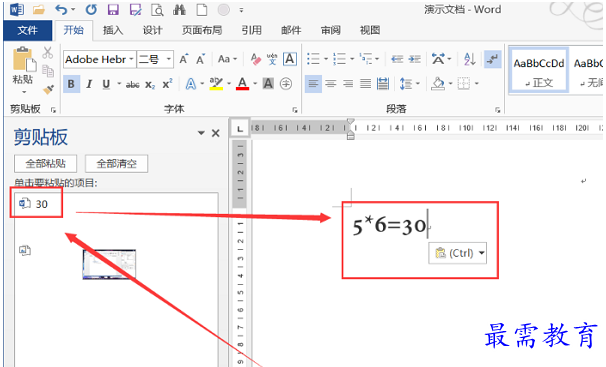
Task: Switch to the 引用 References tab
Action: pyautogui.click(x=252, y=30)
